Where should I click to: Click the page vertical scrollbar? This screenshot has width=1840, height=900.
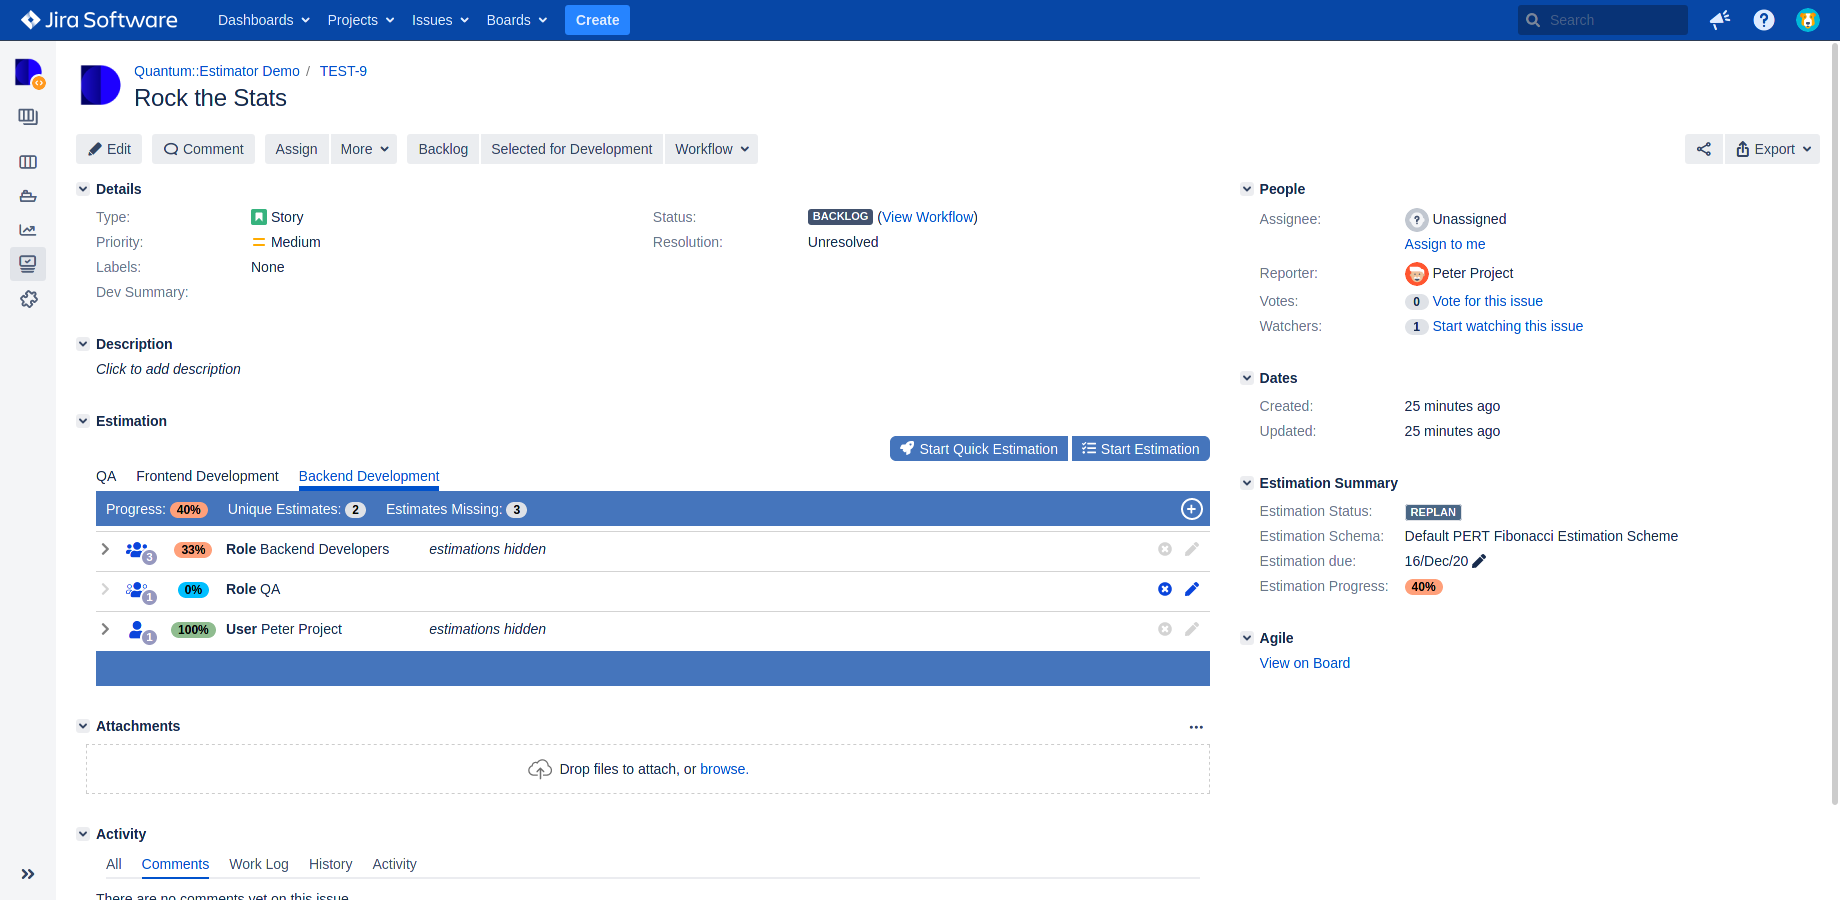point(1834,425)
